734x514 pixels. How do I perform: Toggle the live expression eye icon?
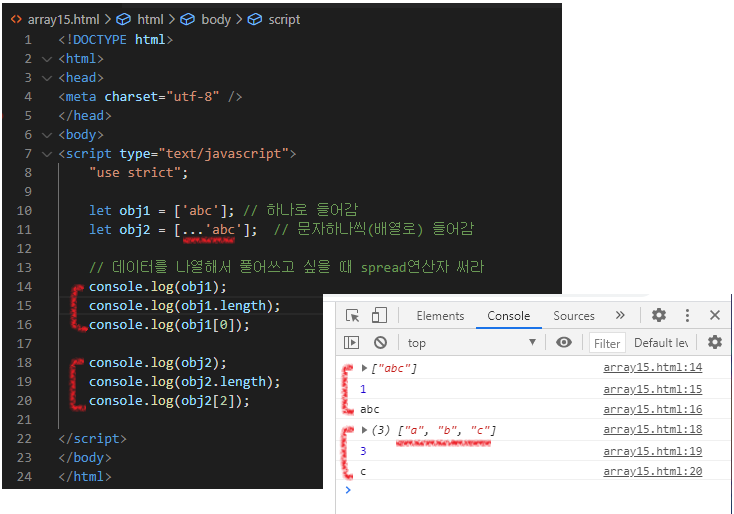(x=564, y=342)
